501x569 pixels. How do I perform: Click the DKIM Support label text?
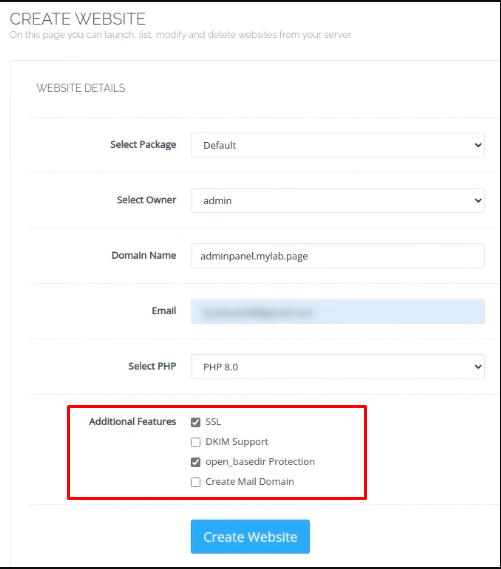click(237, 442)
